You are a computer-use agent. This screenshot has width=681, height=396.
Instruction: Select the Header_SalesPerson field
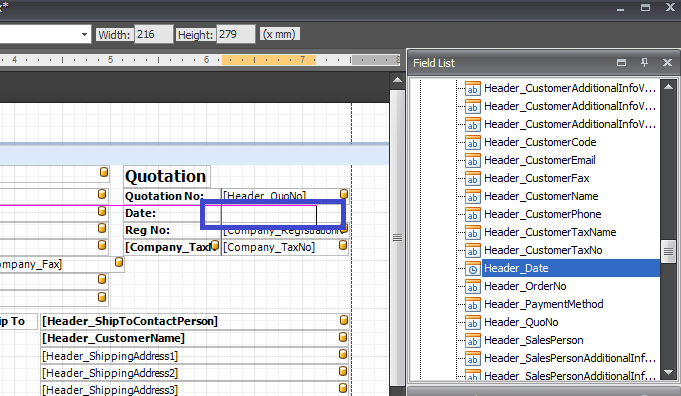[x=533, y=340]
